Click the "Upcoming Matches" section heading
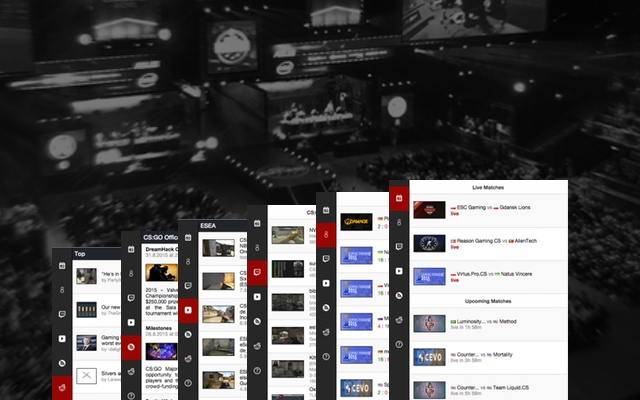The height and width of the screenshot is (400, 640). click(488, 301)
